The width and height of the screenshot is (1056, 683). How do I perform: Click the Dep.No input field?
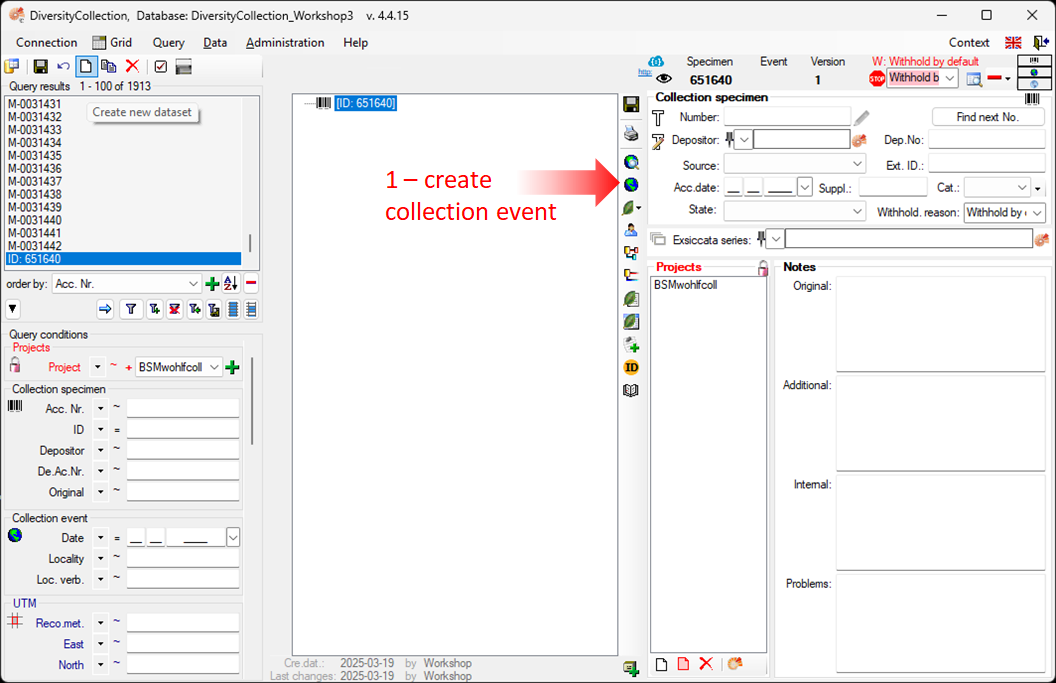(987, 140)
